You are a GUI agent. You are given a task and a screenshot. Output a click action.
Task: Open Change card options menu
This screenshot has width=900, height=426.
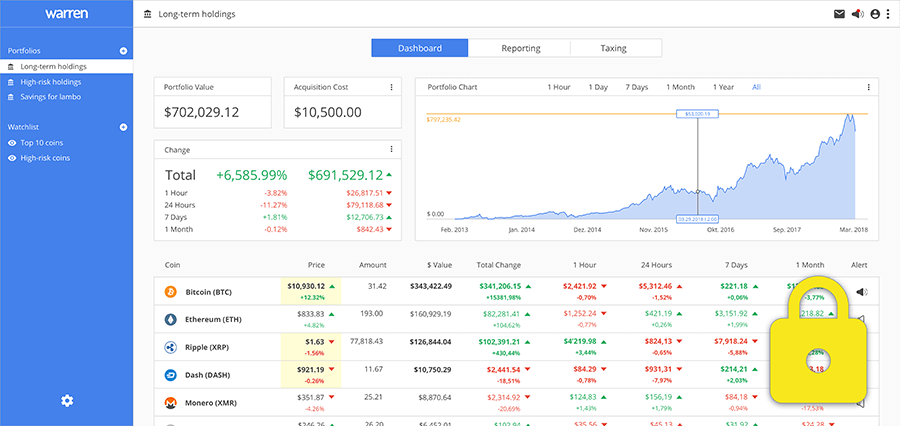click(x=391, y=149)
